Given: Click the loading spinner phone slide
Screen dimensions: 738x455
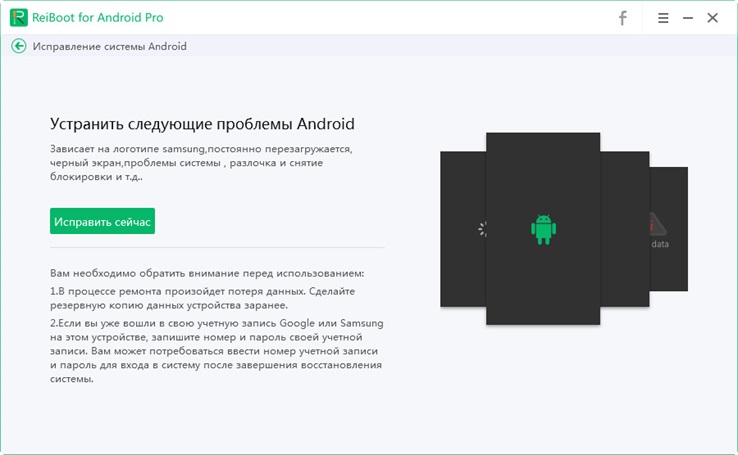Looking at the screenshot, I should tap(463, 229).
